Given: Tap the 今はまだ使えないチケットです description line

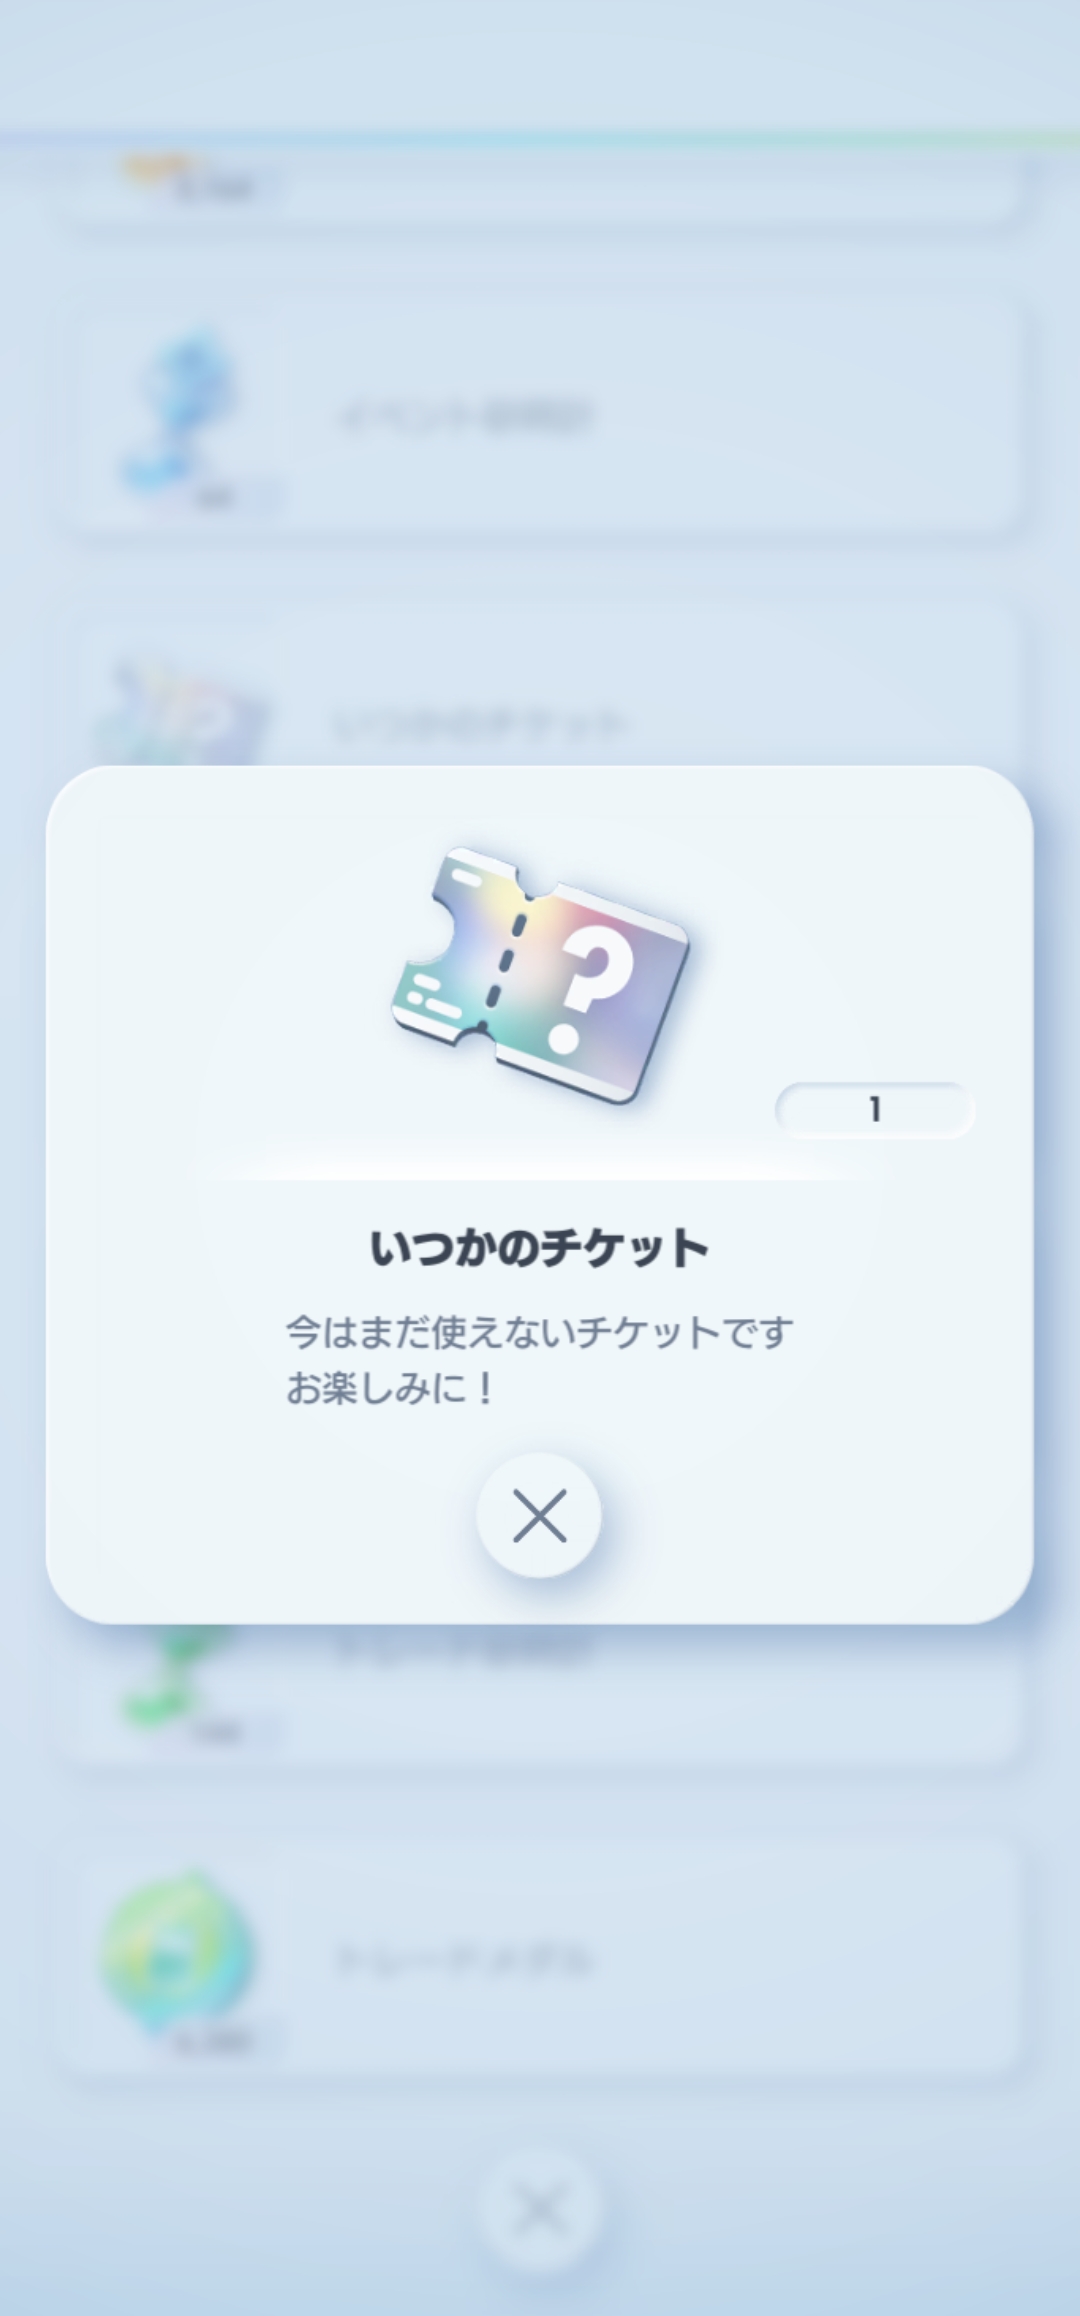Looking at the screenshot, I should (x=539, y=1332).
